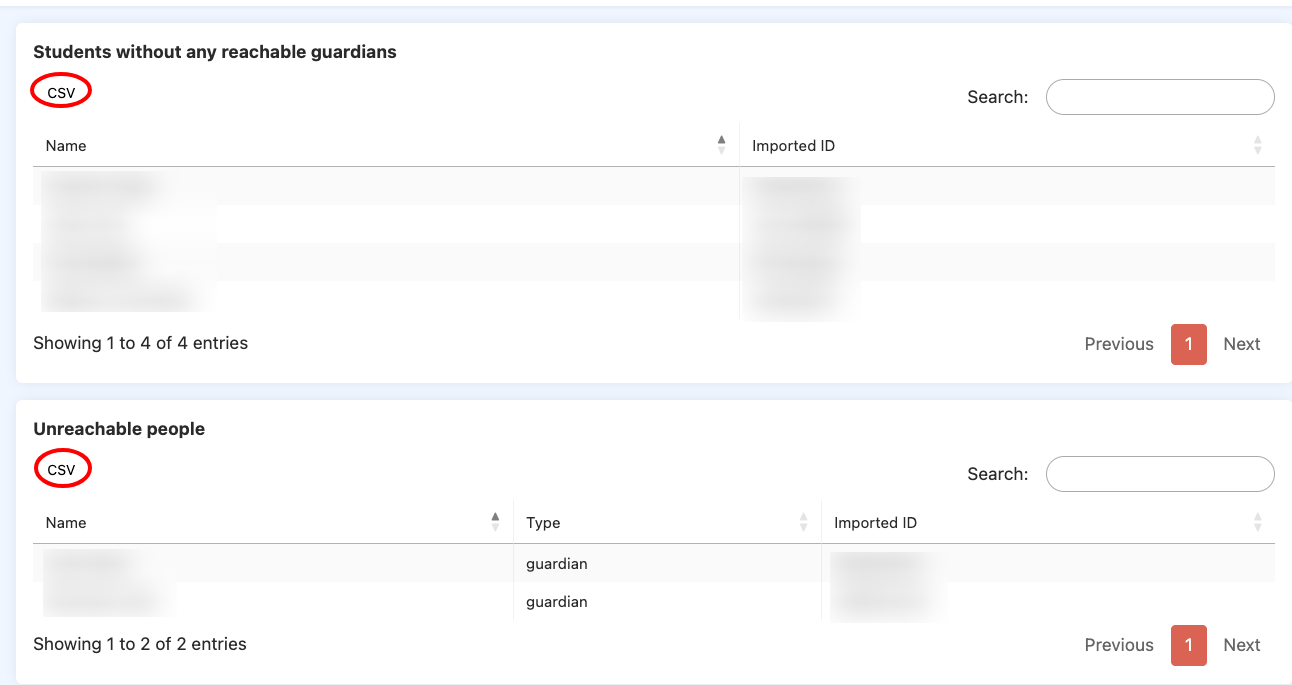Toggle ascending sort on the students Name column
Viewport: 1292px width, 685px height.
click(x=721, y=144)
